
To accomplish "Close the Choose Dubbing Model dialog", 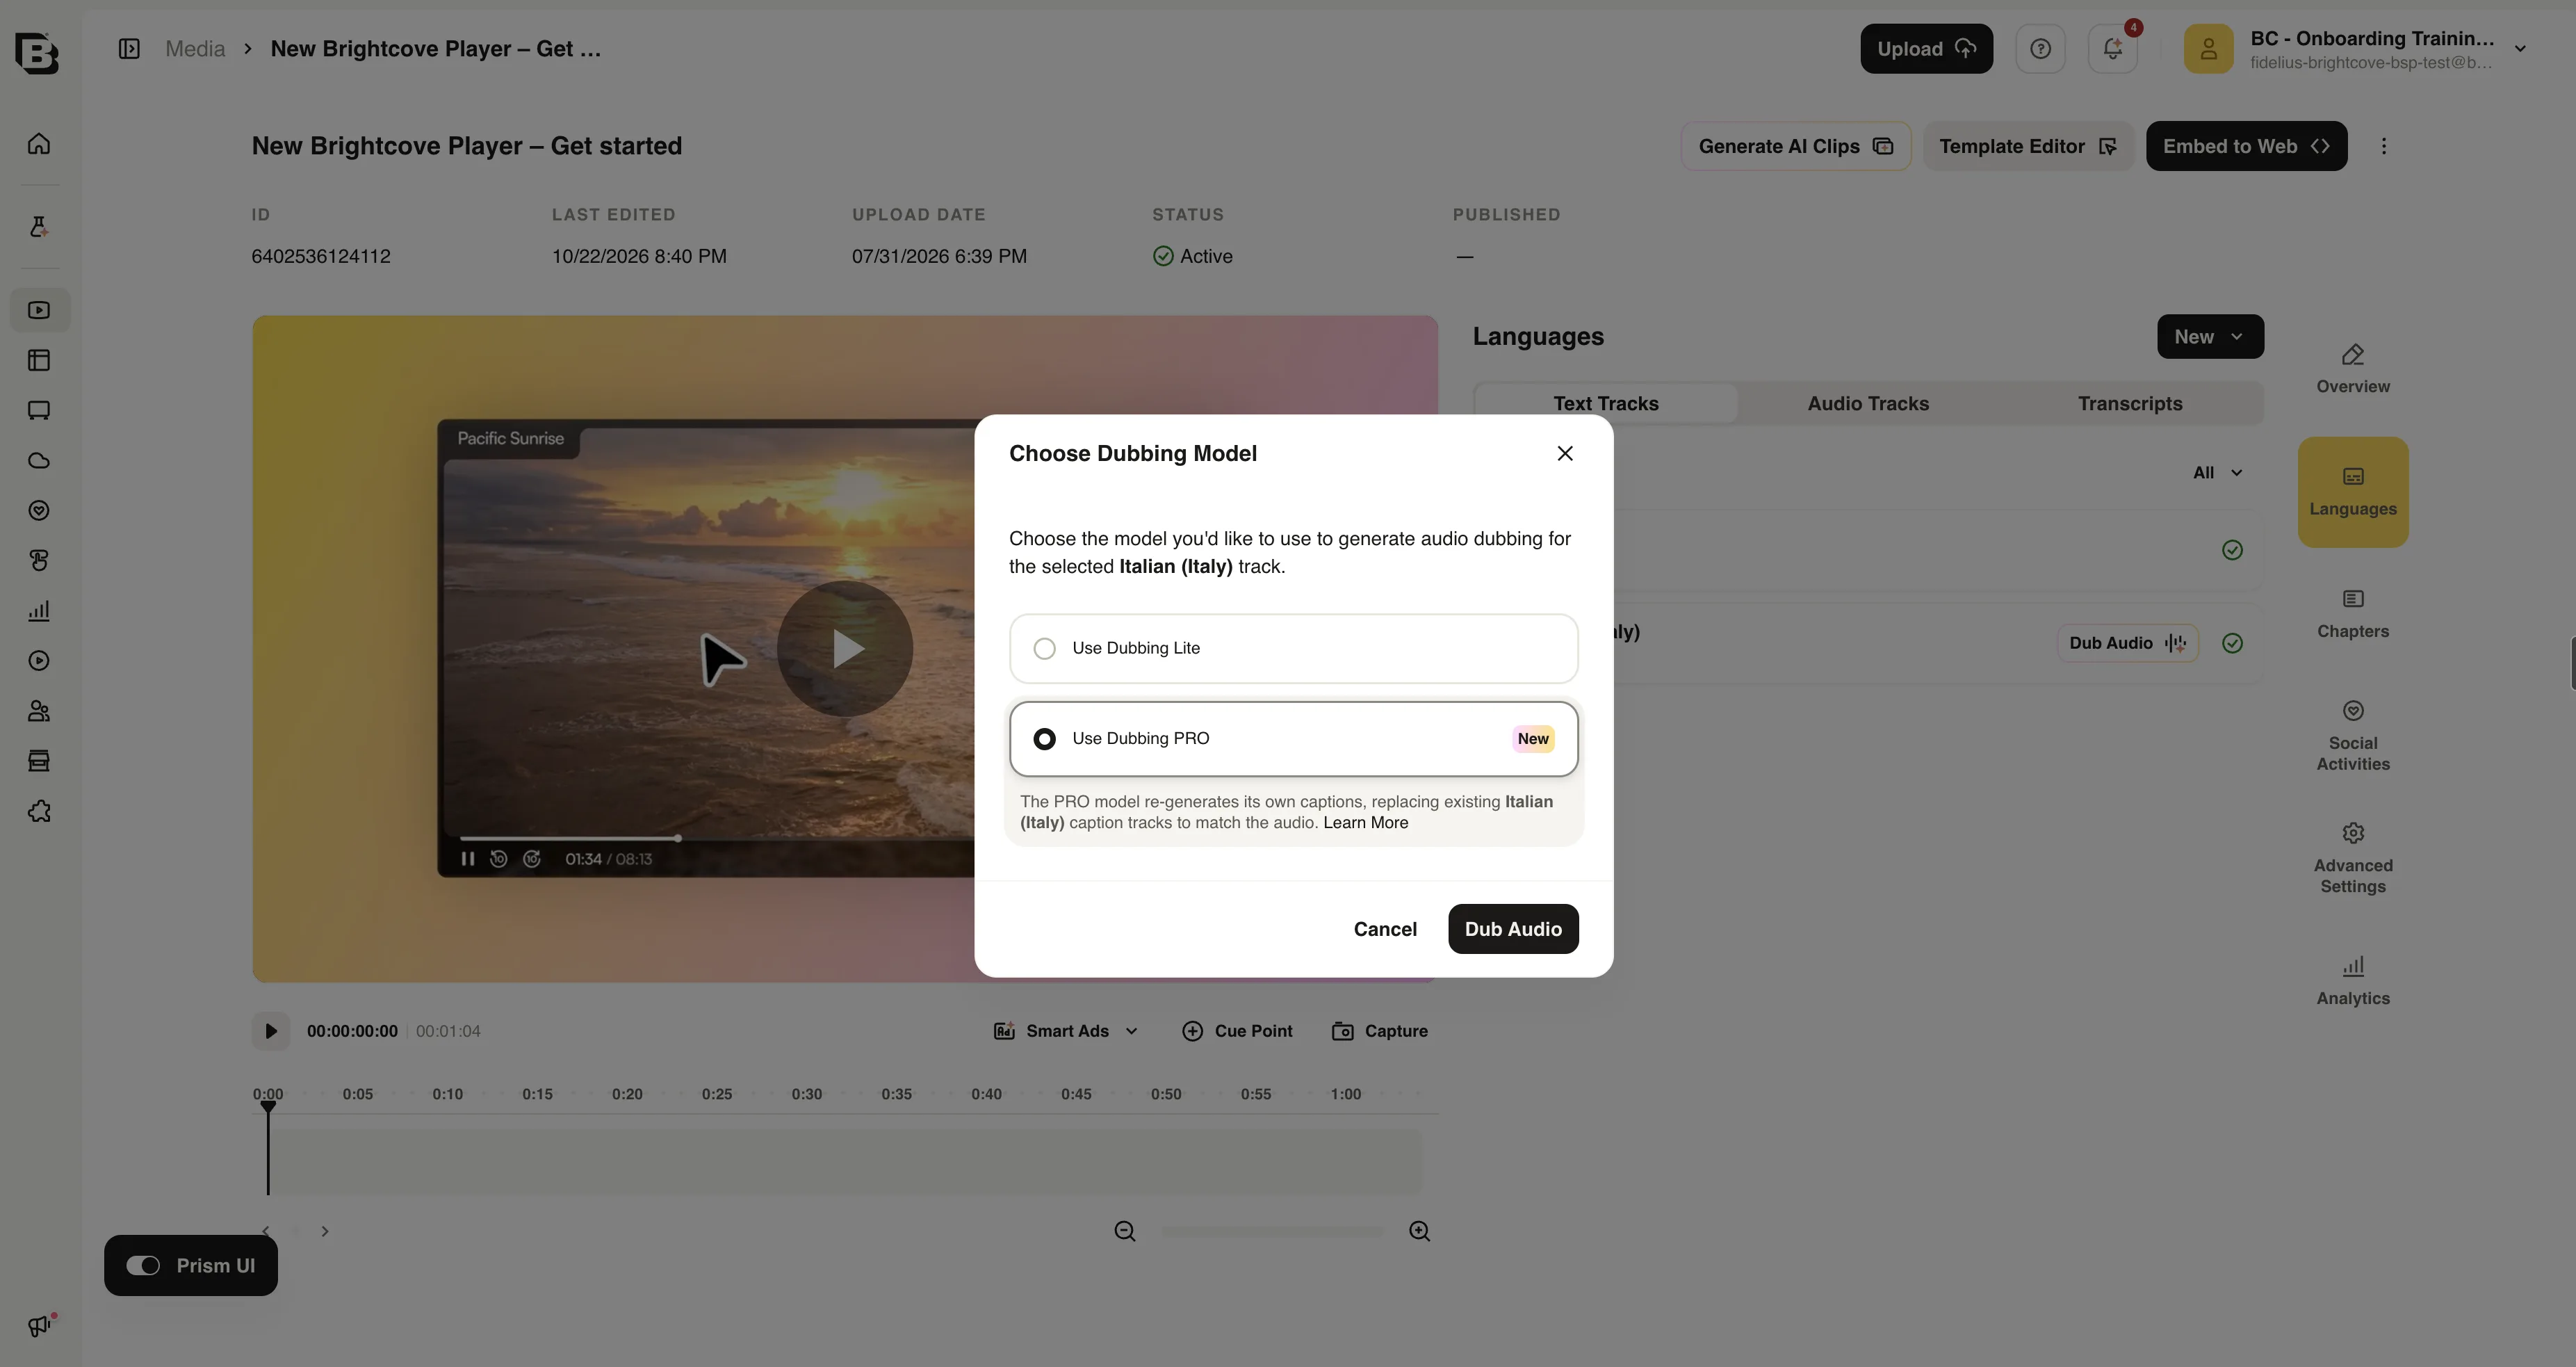I will coord(1565,454).
